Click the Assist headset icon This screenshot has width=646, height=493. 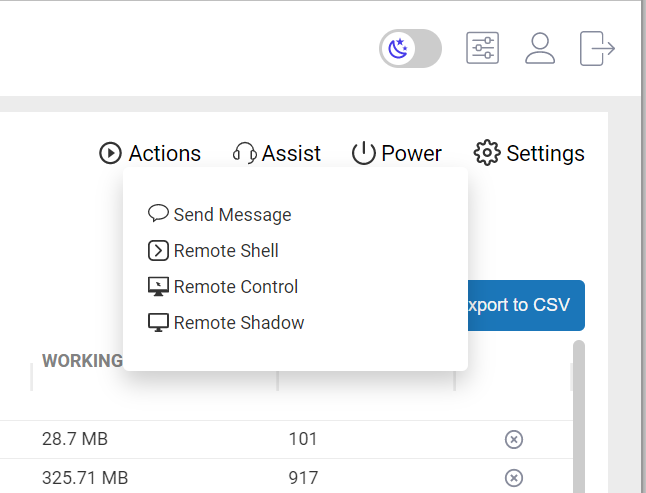pos(245,153)
